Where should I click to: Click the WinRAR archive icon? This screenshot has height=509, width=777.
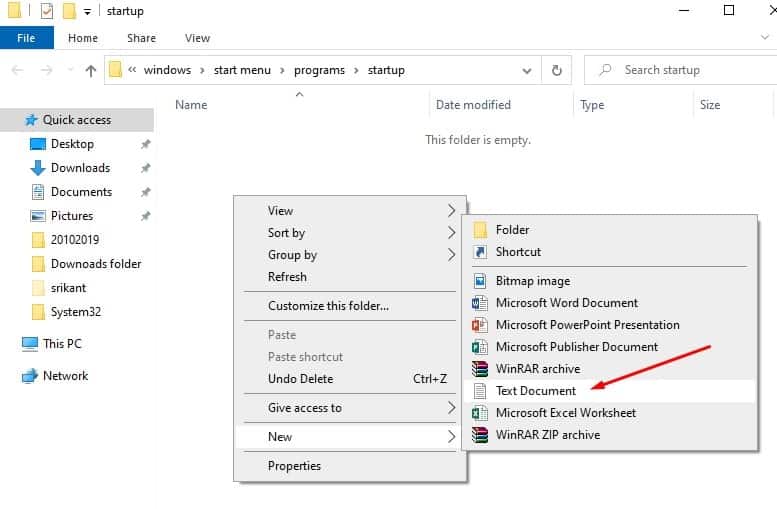[478, 369]
